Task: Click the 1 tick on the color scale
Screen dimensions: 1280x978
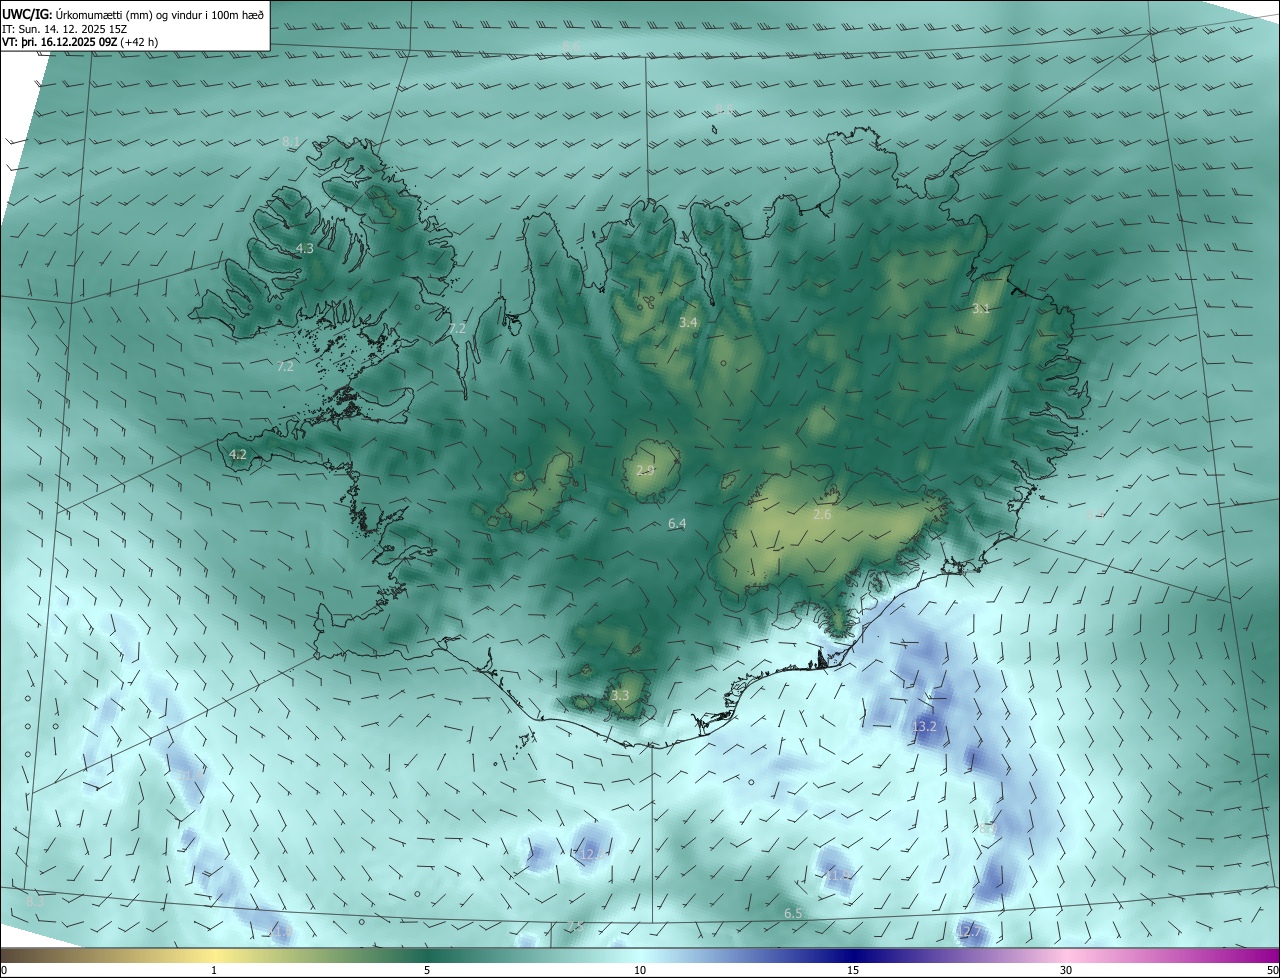Action: 214,970
